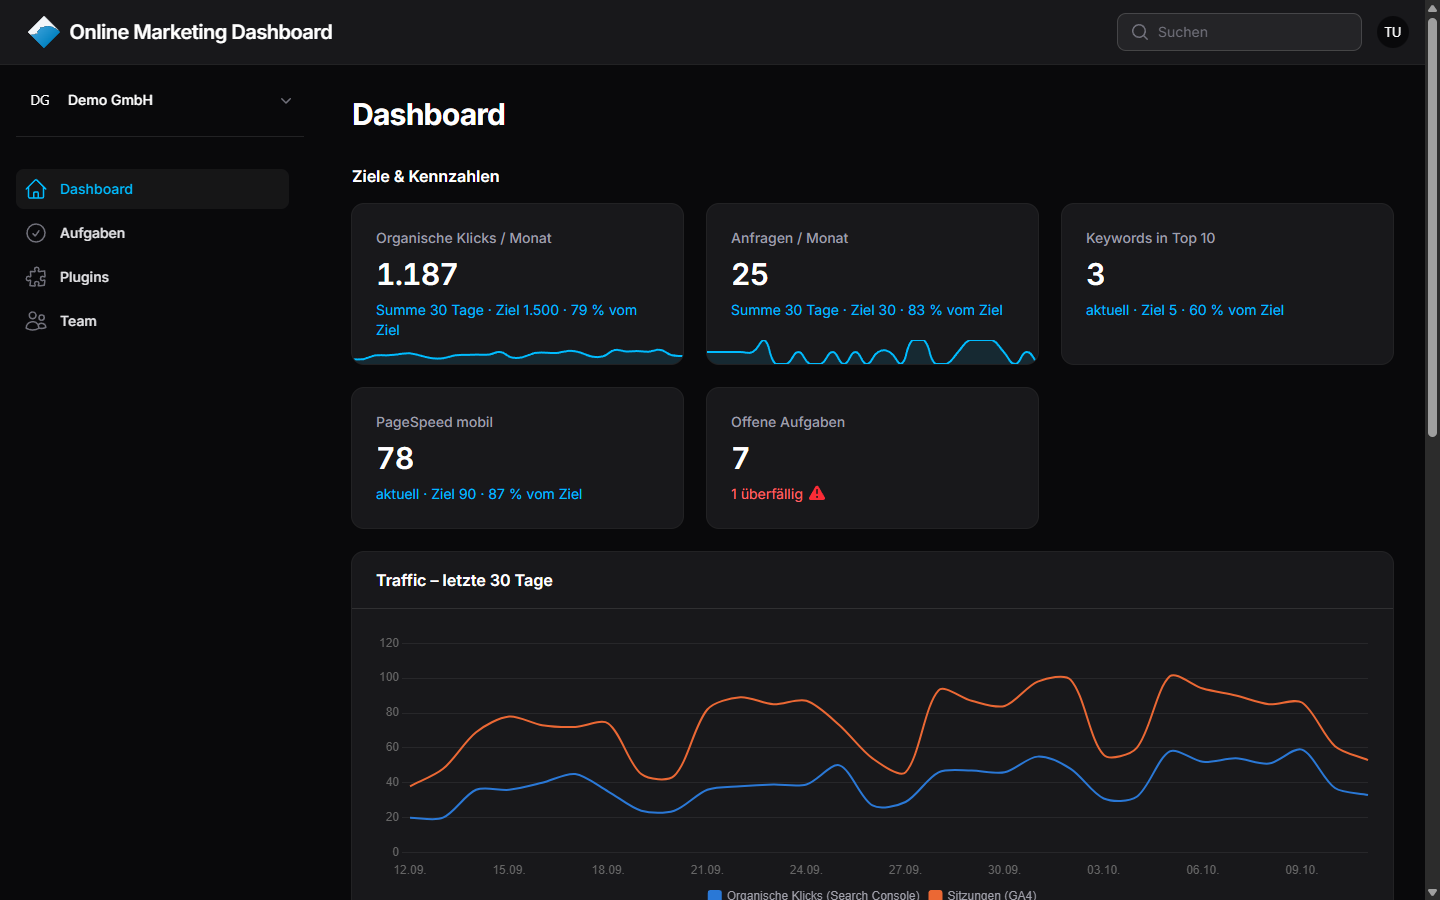Viewport: 1440px width, 900px height.
Task: Click the scrollbar up arrow
Action: [1432, 7]
